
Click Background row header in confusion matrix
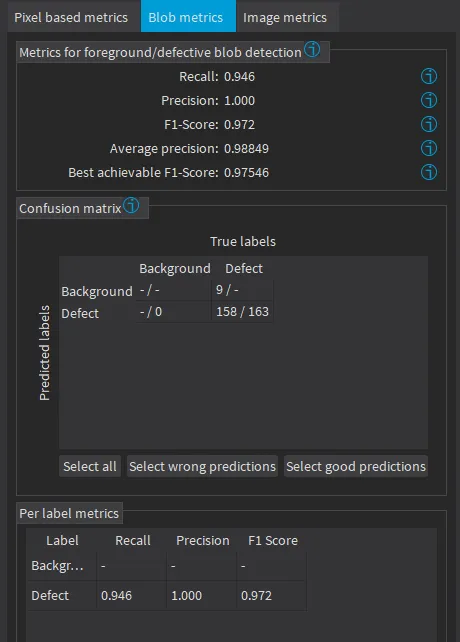tap(97, 292)
